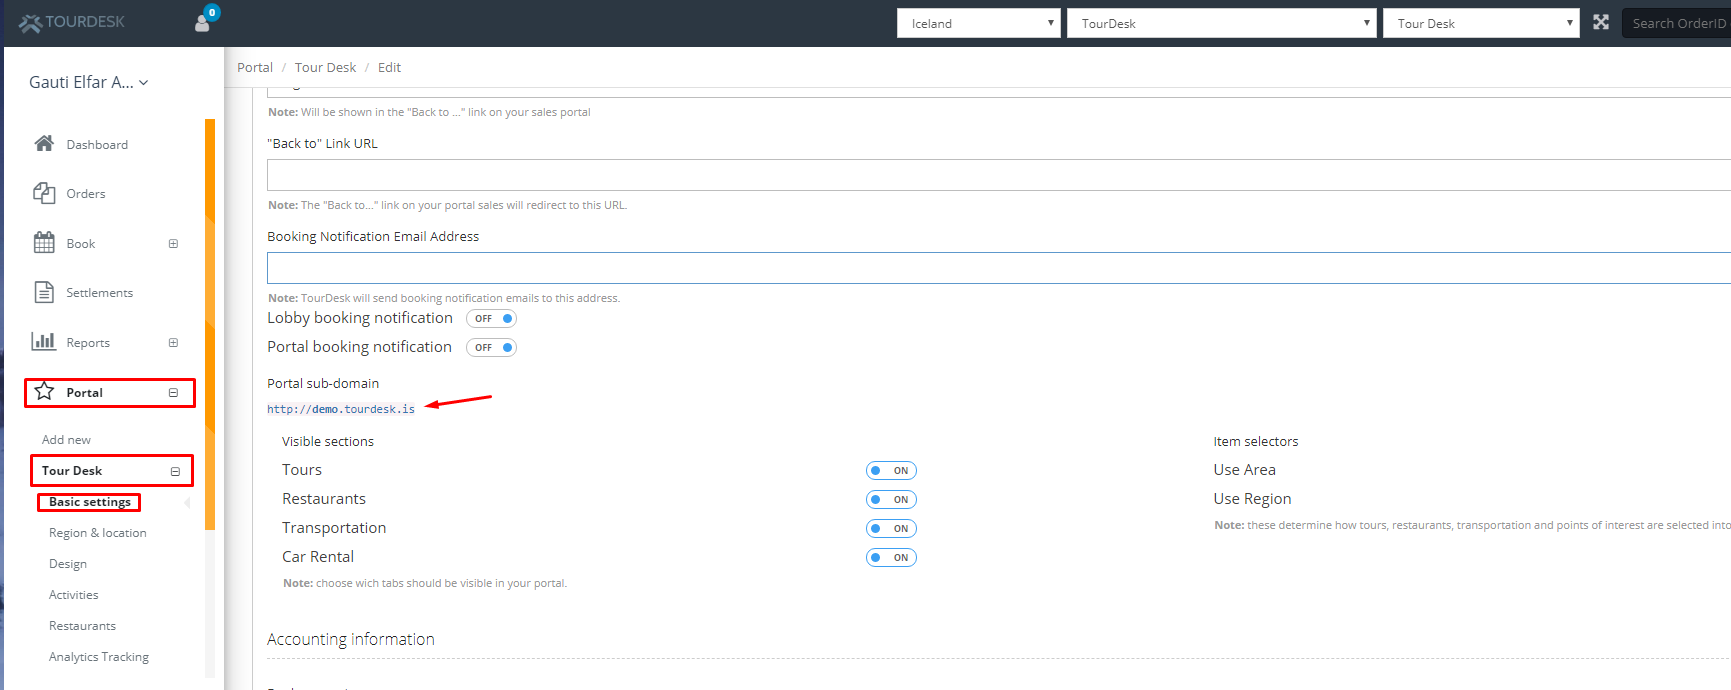Select Basic settings in the sidebar
This screenshot has width=1731, height=690.
(90, 502)
